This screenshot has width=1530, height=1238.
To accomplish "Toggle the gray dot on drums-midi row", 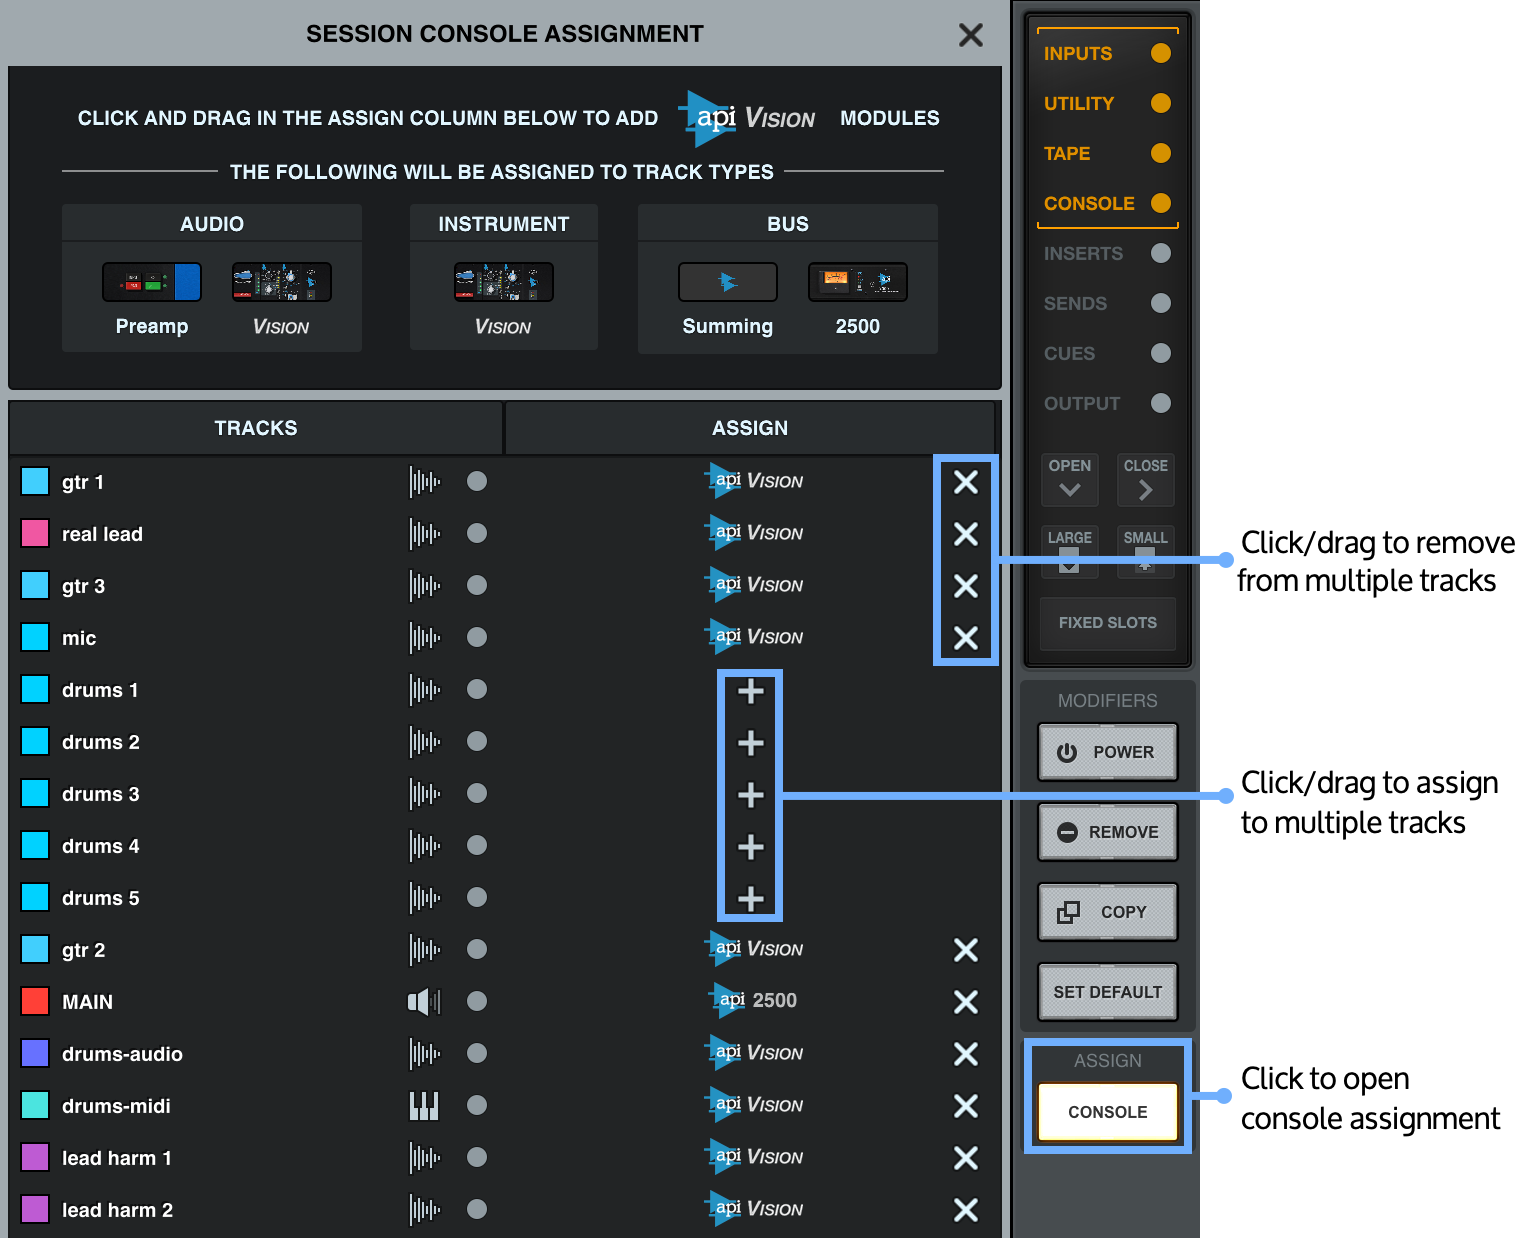I will pos(477,1105).
